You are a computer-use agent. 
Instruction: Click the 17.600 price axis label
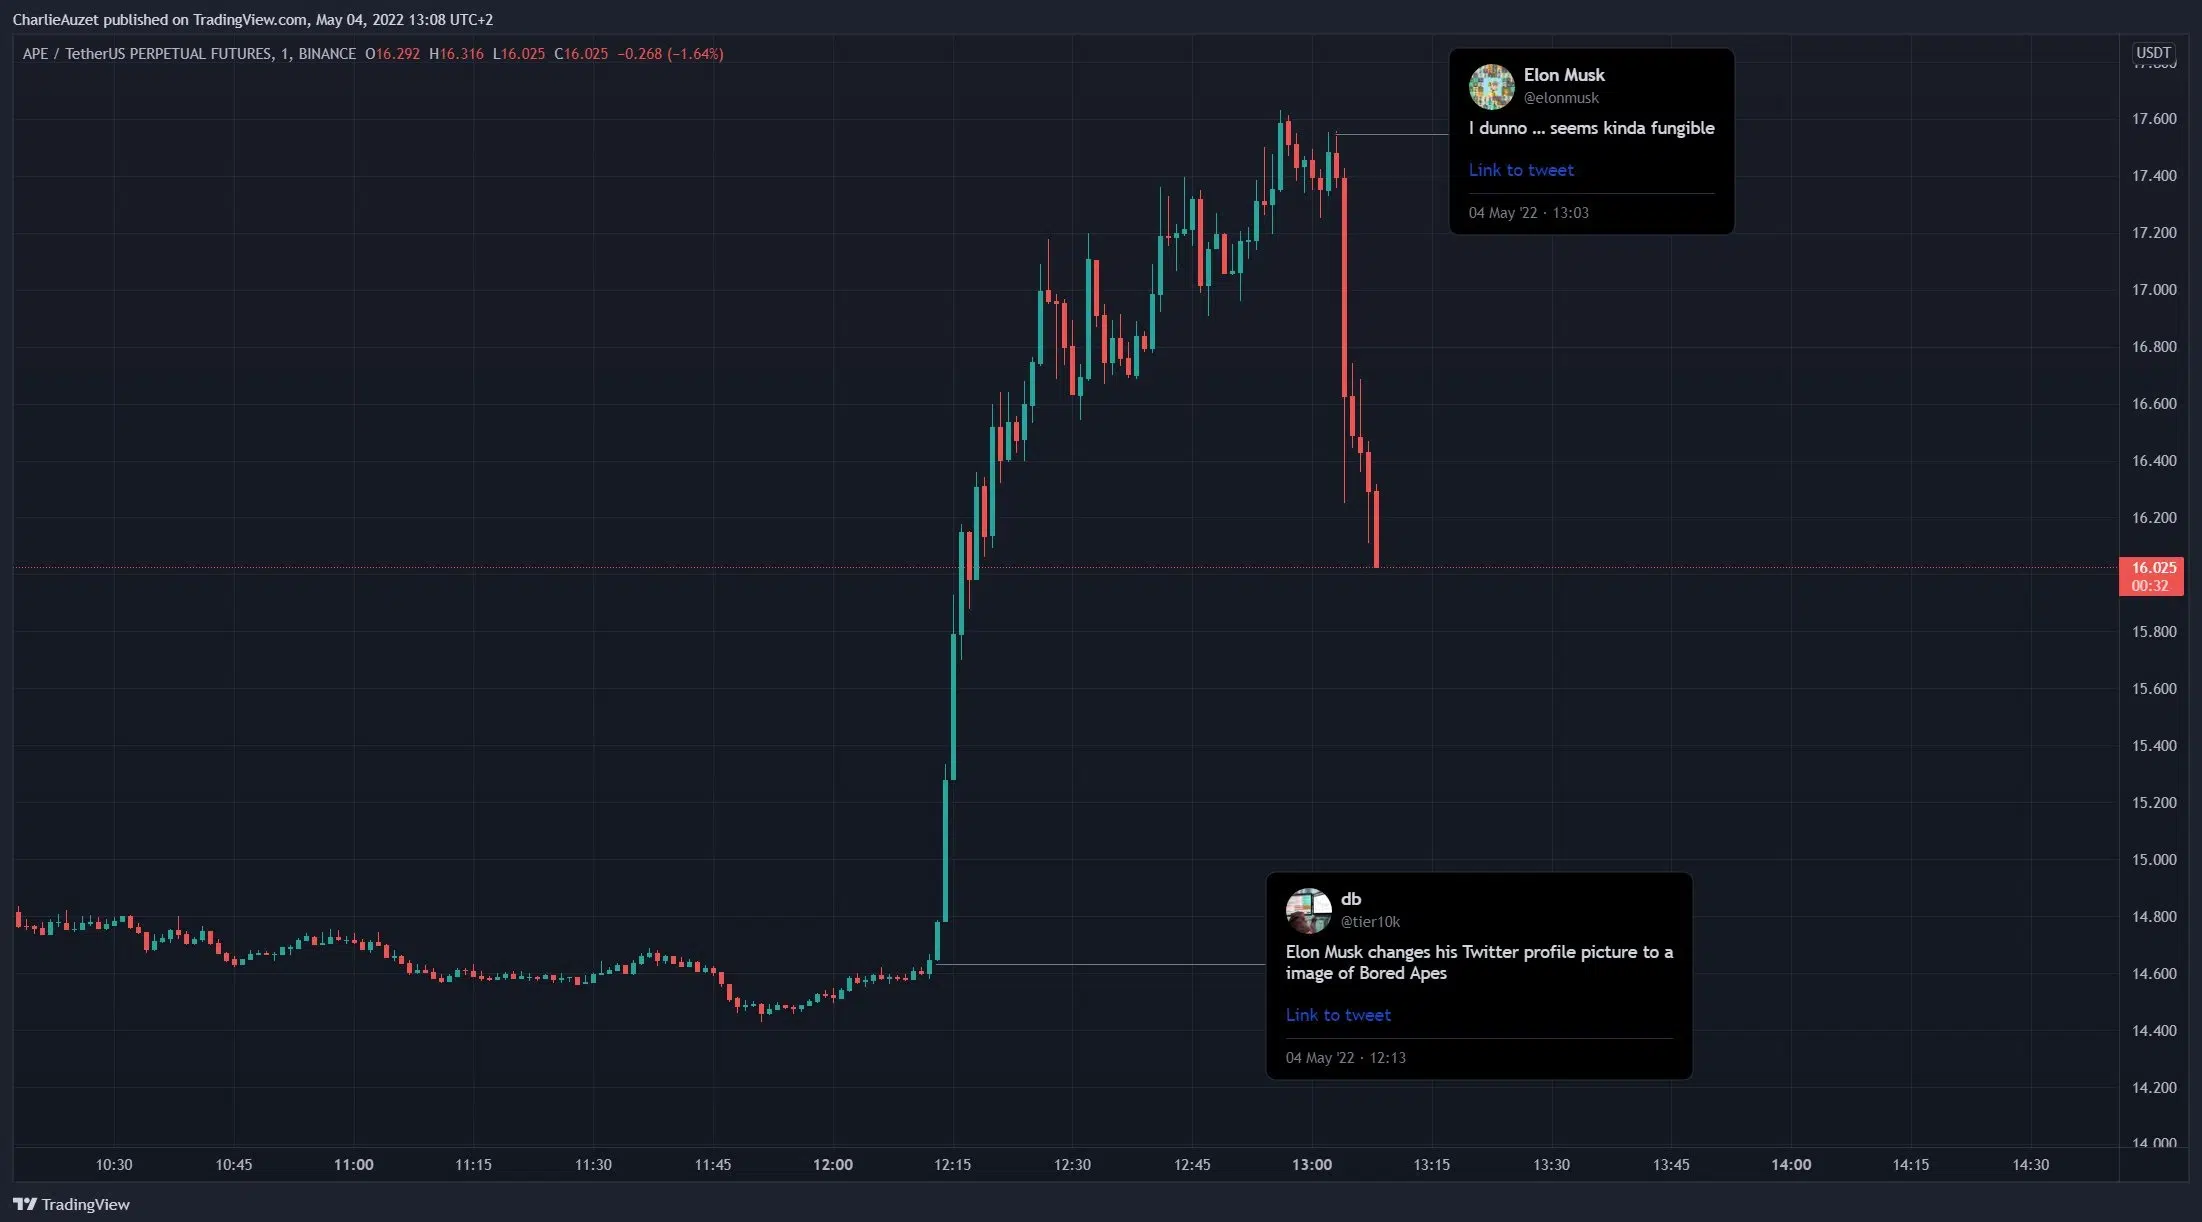pos(2153,119)
